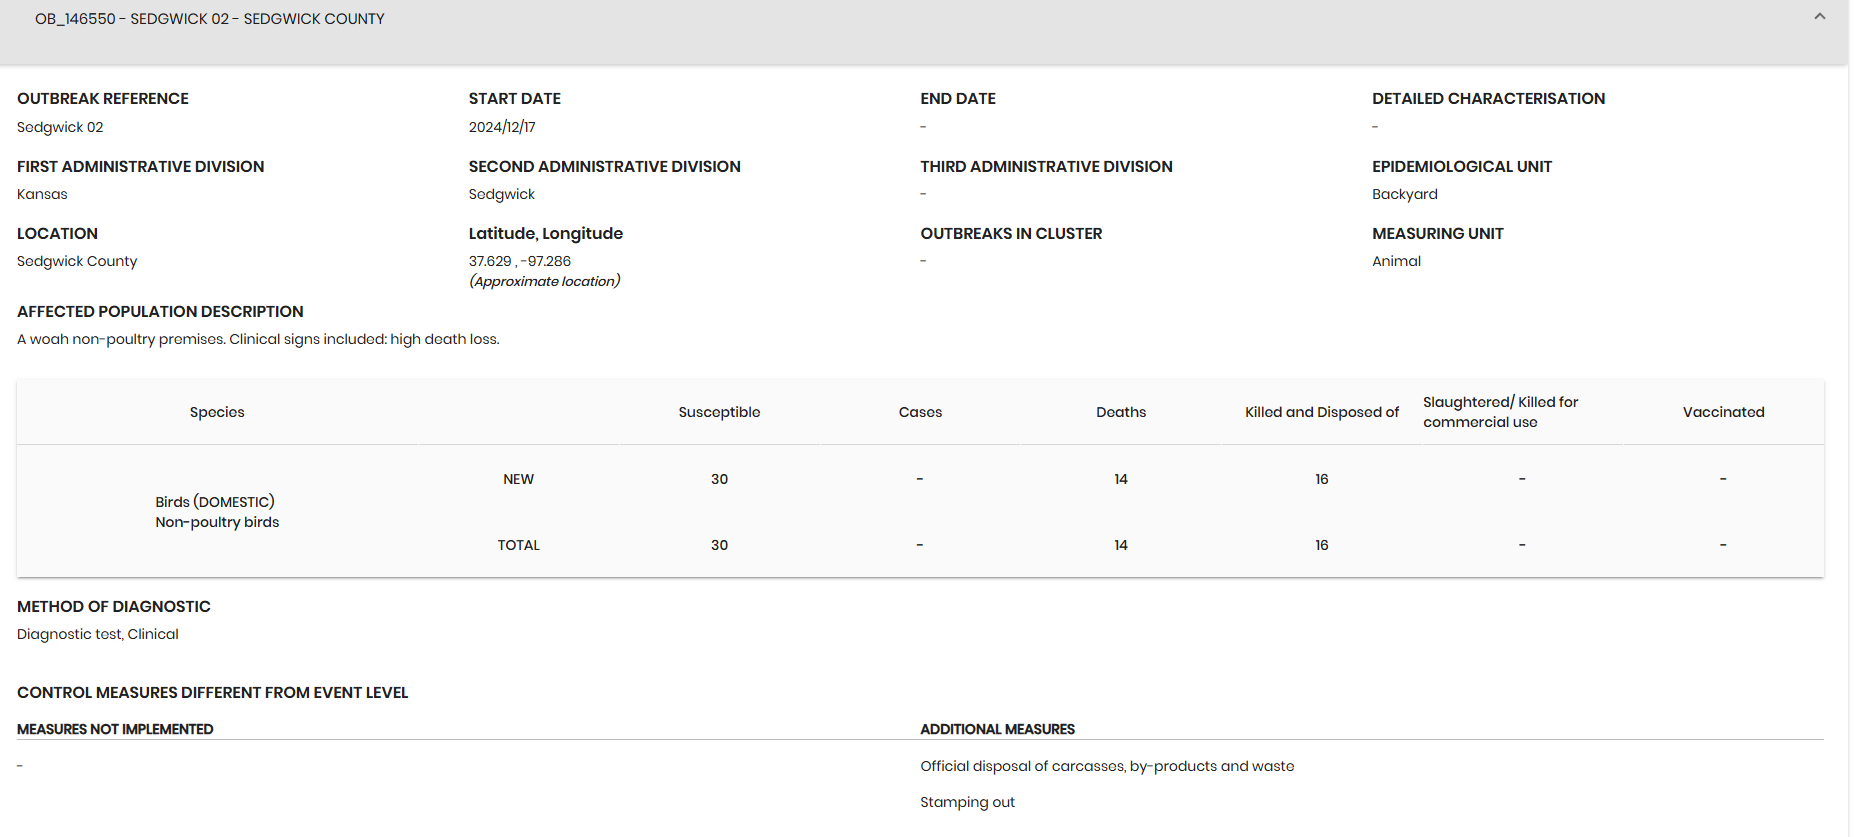
Task: Click the Killed and Disposed of header
Action: [x=1321, y=412]
